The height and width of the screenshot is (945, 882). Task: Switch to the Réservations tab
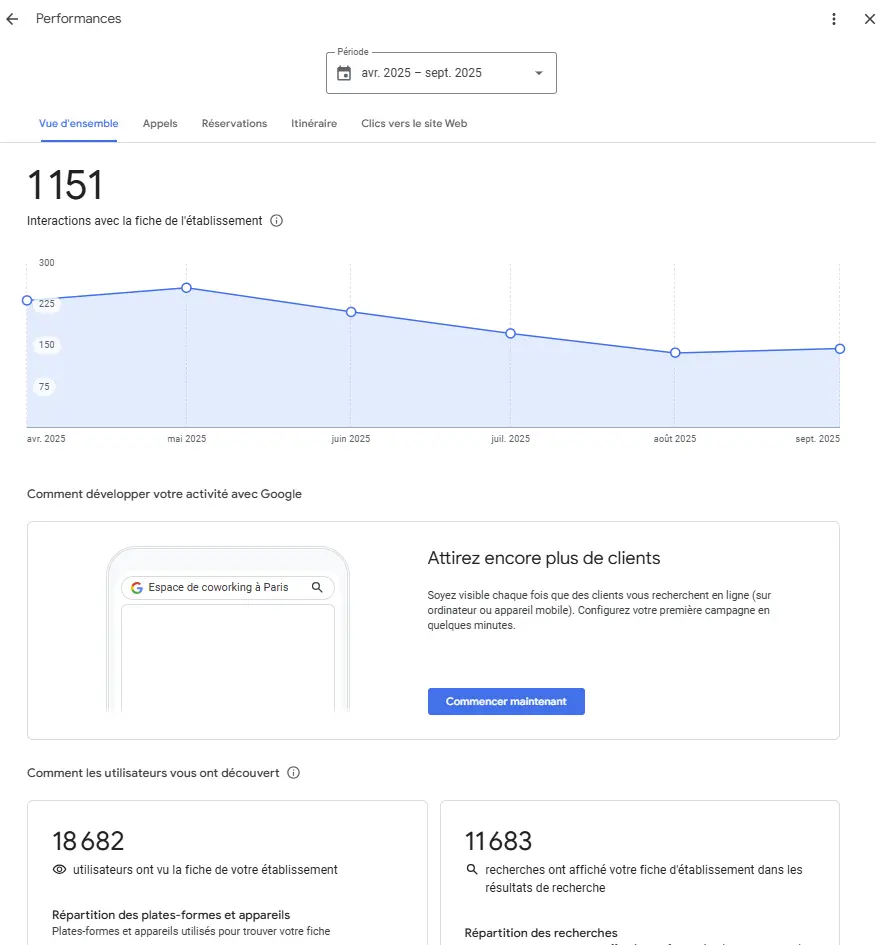click(x=234, y=124)
